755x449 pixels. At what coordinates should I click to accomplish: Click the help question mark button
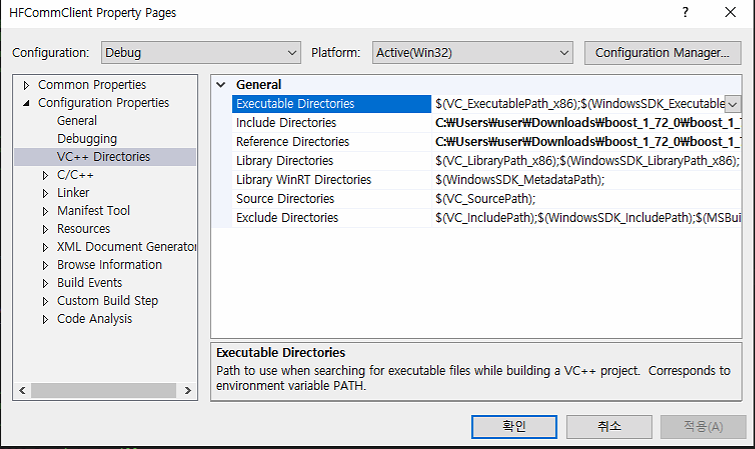click(685, 13)
